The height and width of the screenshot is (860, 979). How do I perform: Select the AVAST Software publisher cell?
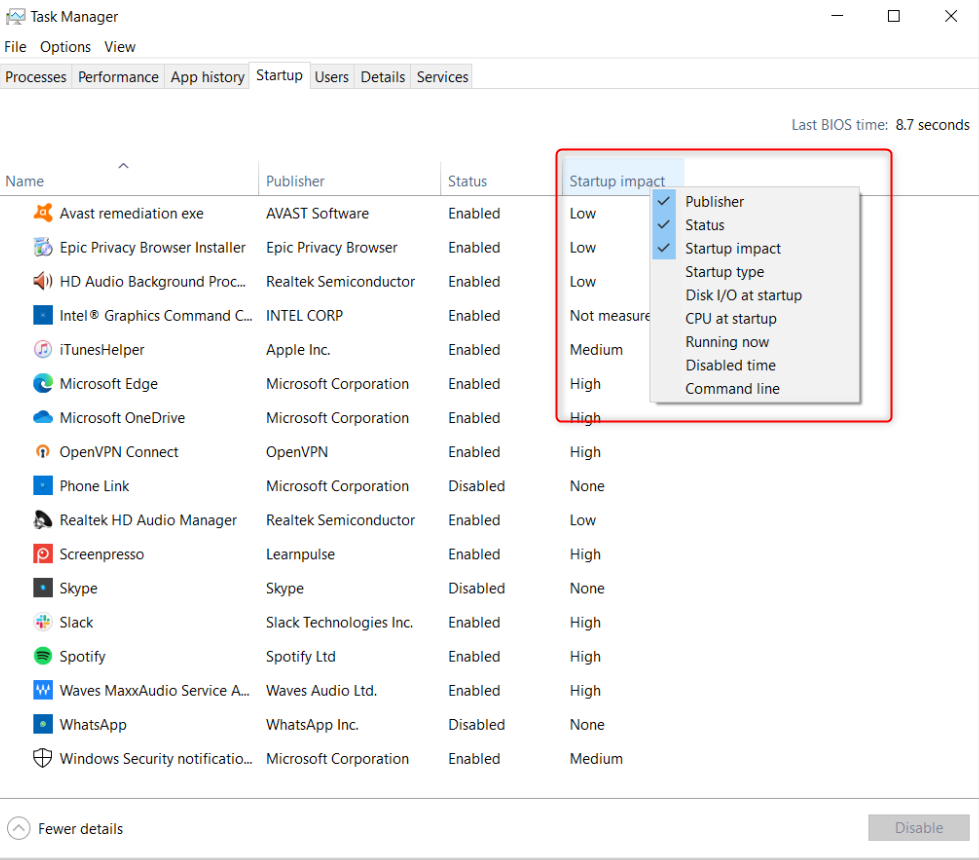click(x=317, y=214)
